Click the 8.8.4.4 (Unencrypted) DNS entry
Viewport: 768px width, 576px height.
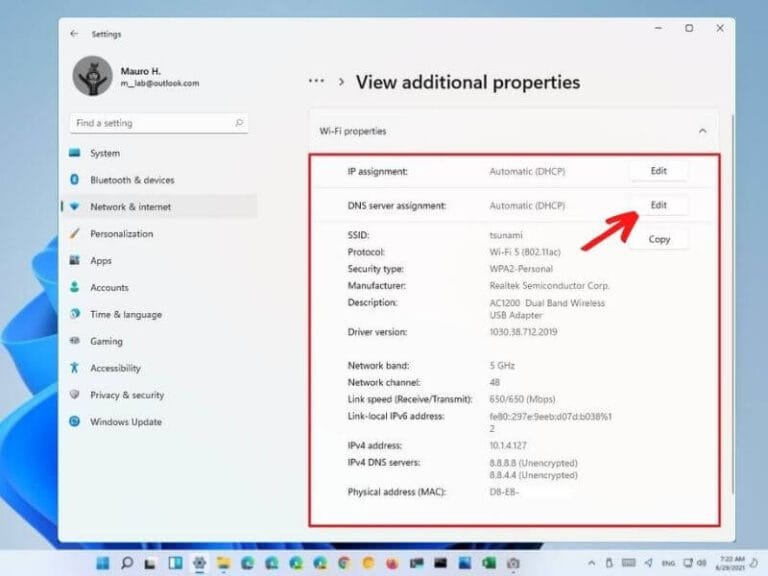click(533, 475)
